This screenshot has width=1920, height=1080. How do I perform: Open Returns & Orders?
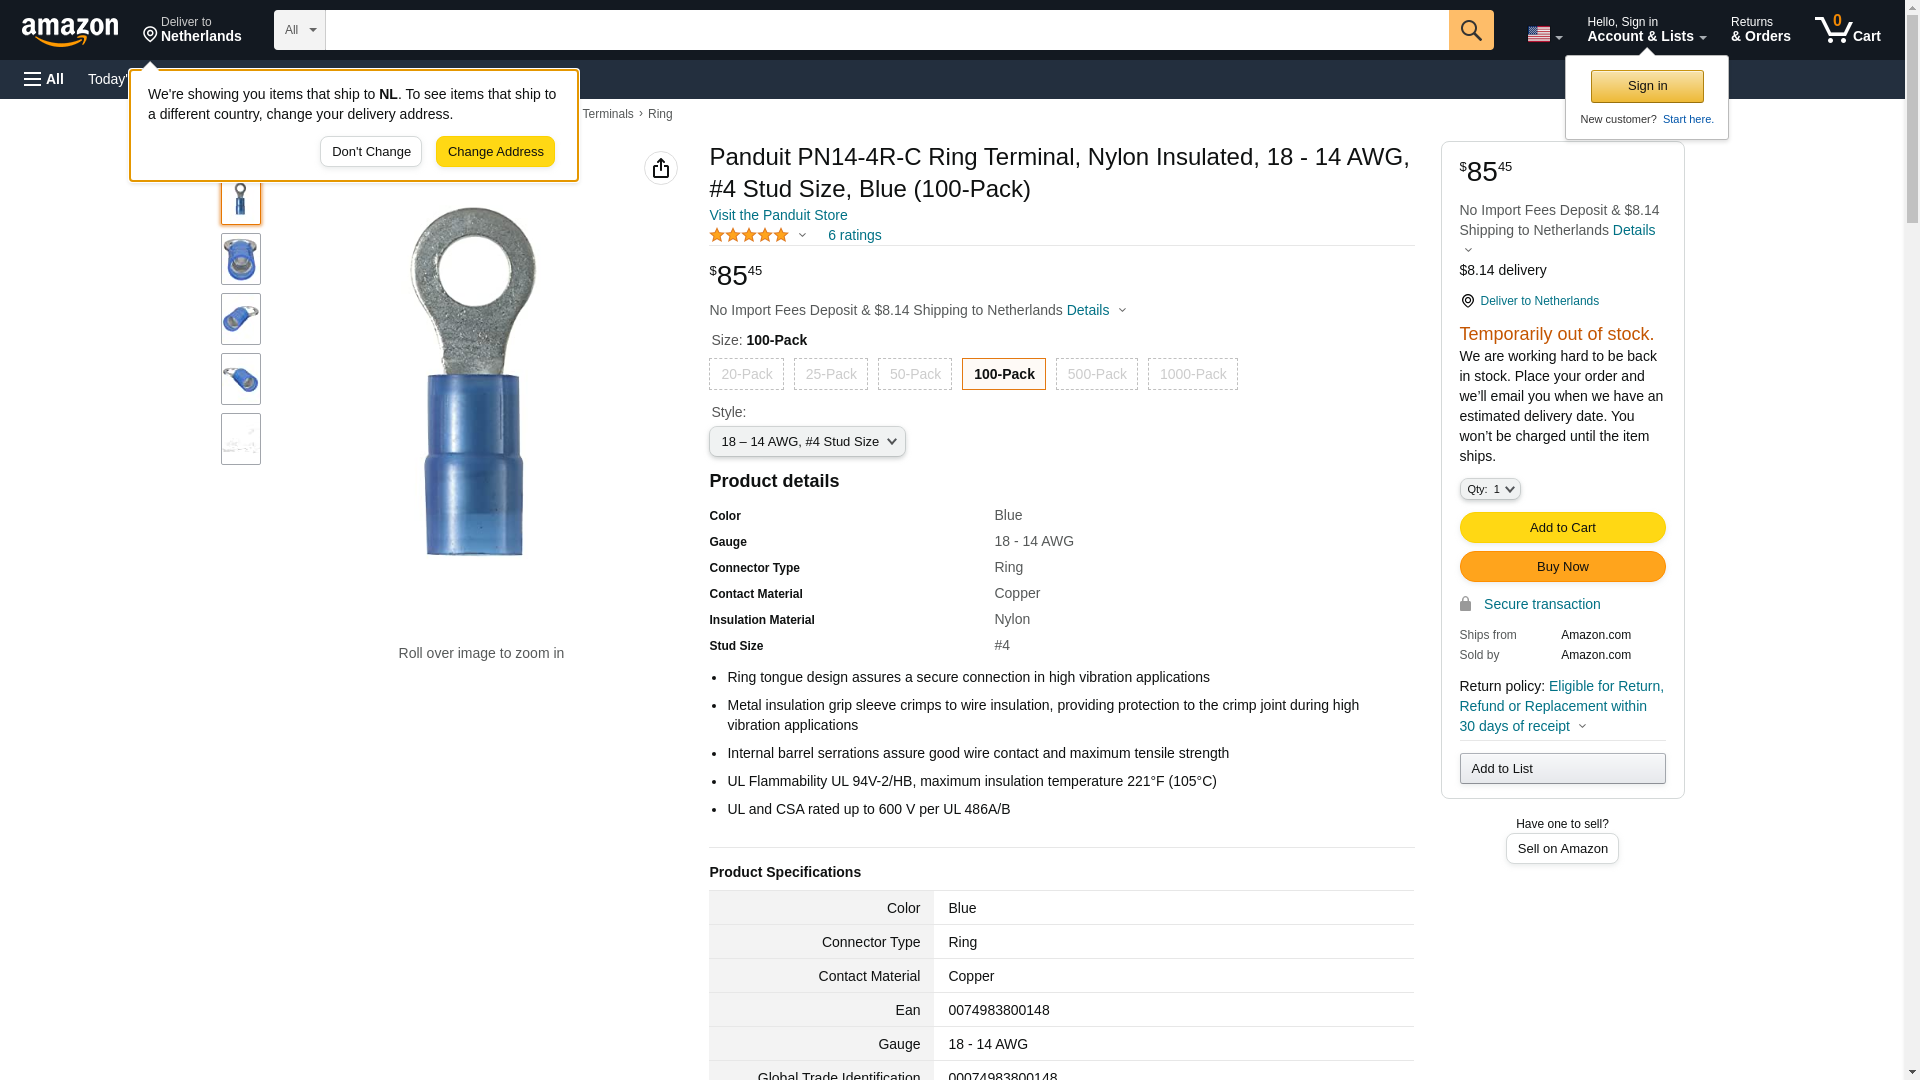pos(1760,30)
